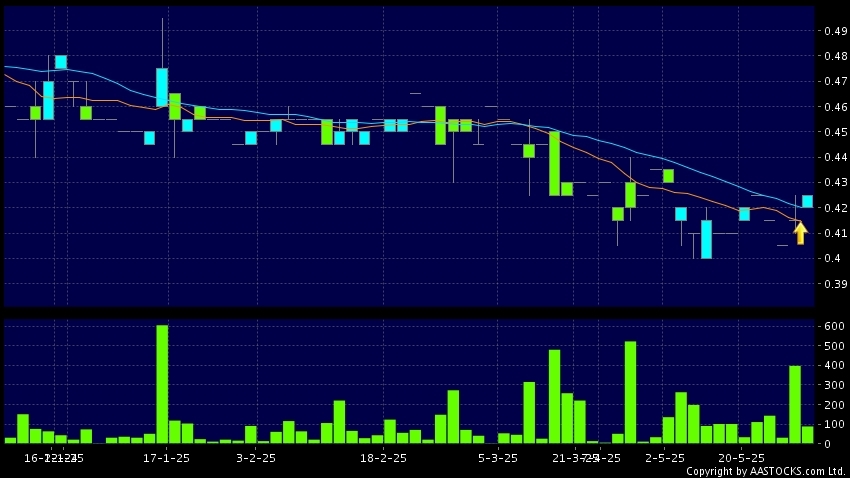Click the last cyan candle at the chart's right end
Screen dimensions: 850x478
[807, 202]
